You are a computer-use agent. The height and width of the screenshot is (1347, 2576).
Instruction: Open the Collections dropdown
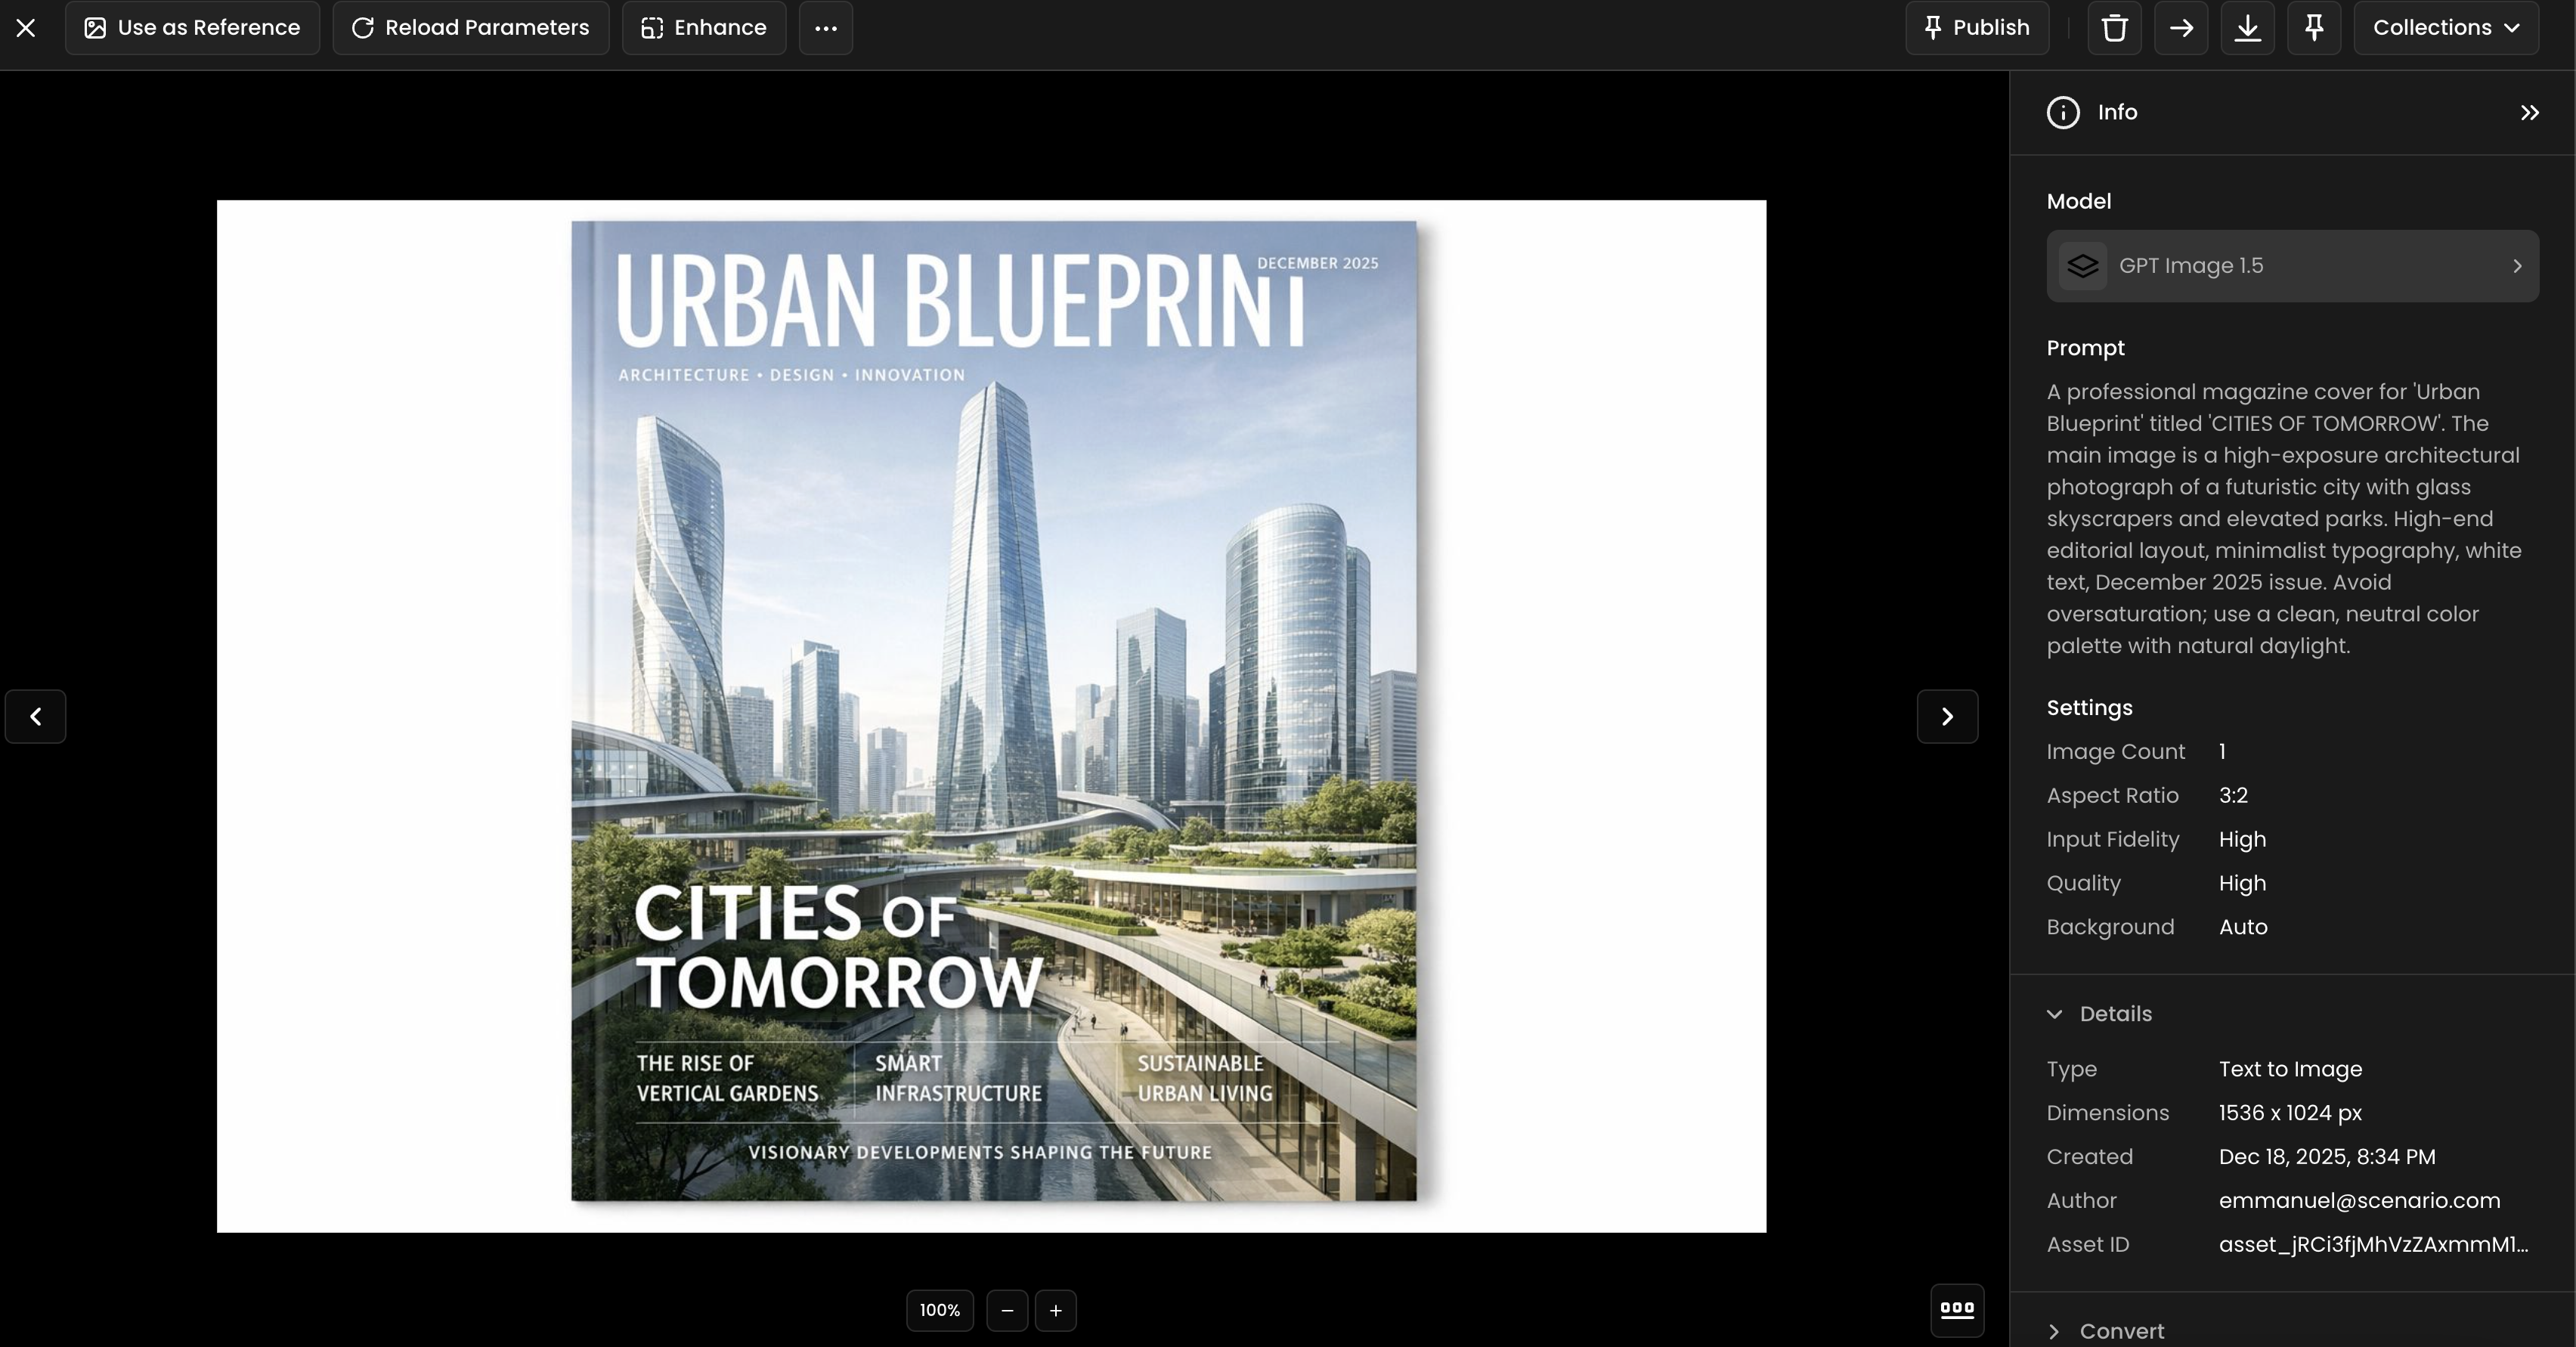tap(2445, 28)
